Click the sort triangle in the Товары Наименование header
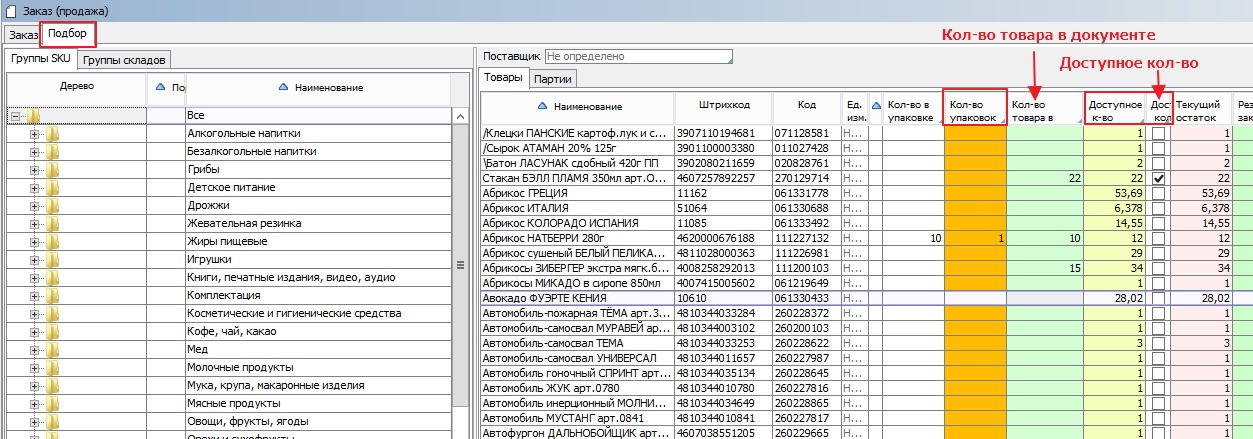Image resolution: width=1253 pixels, height=439 pixels. [x=542, y=106]
